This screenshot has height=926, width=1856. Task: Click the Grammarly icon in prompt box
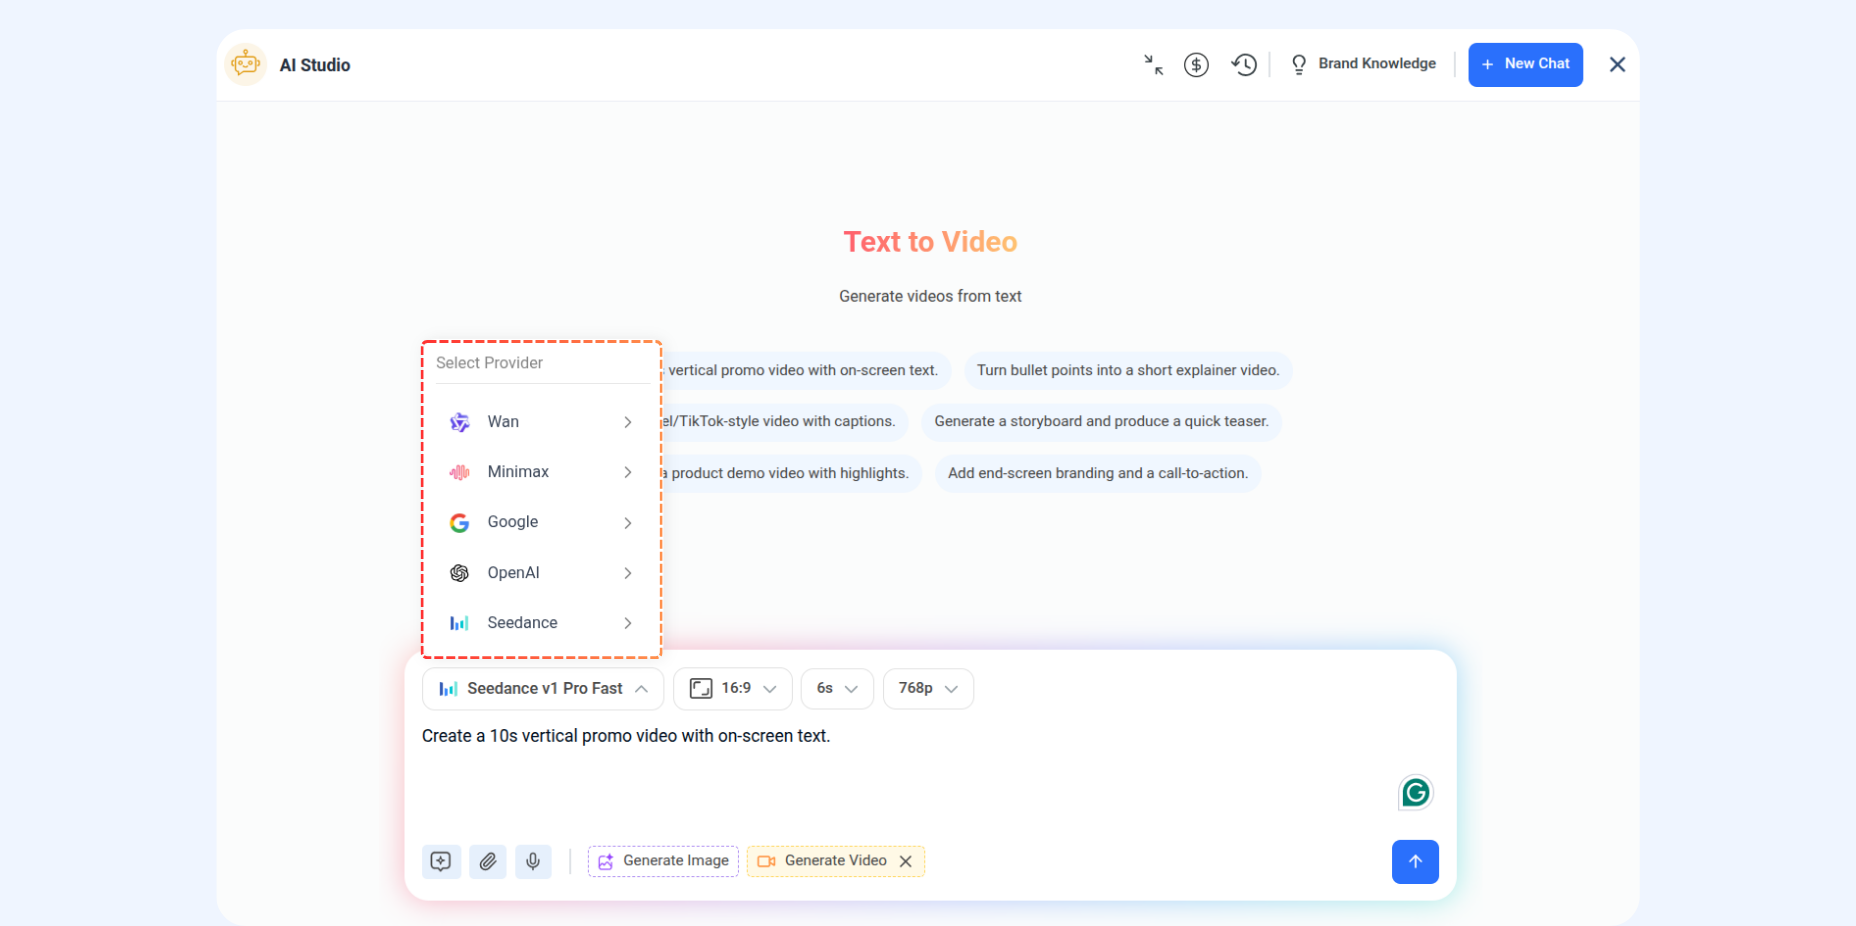coord(1415,793)
